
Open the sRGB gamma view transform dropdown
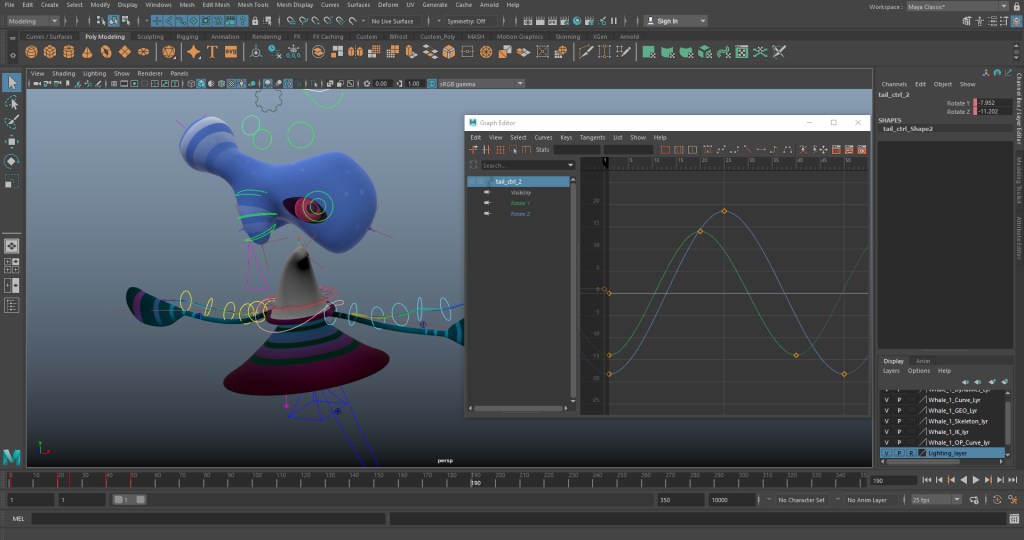[475, 84]
